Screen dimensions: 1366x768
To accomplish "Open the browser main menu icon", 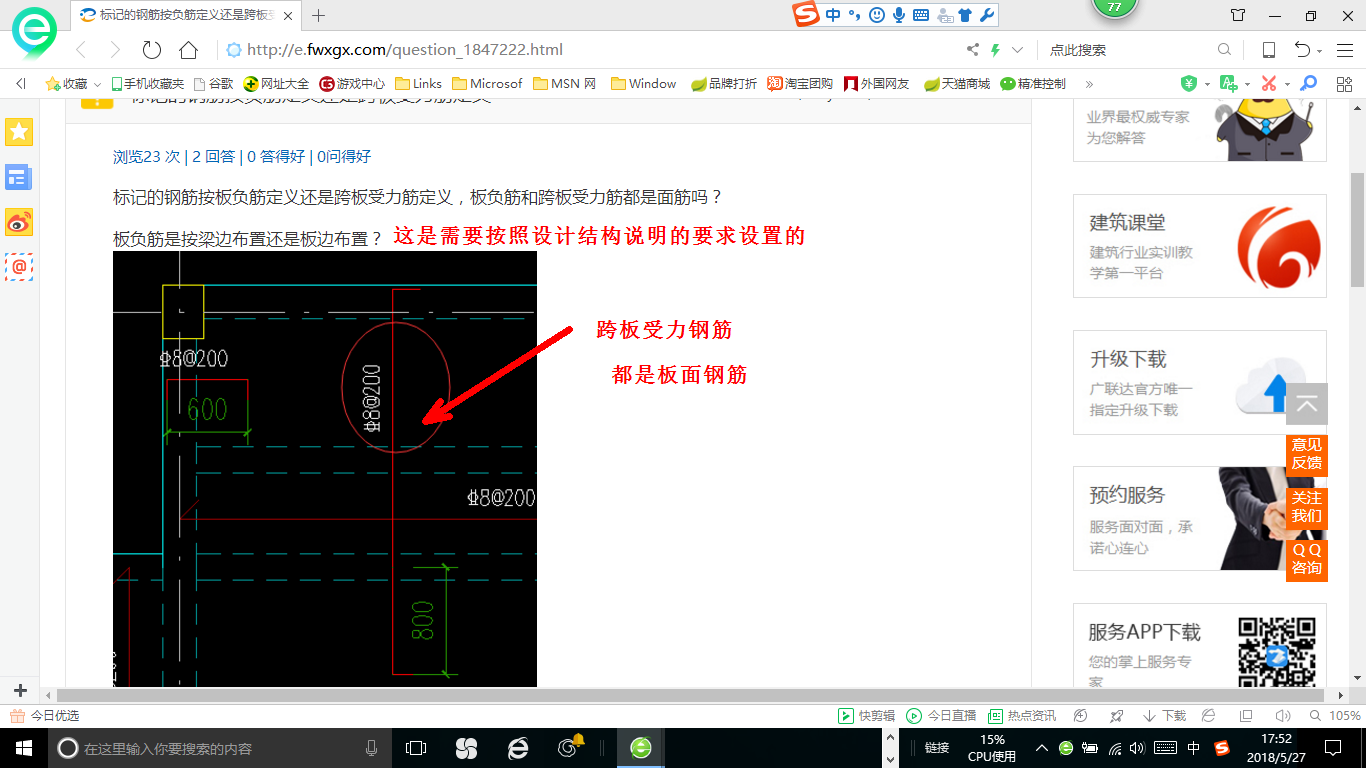I will [x=1344, y=50].
